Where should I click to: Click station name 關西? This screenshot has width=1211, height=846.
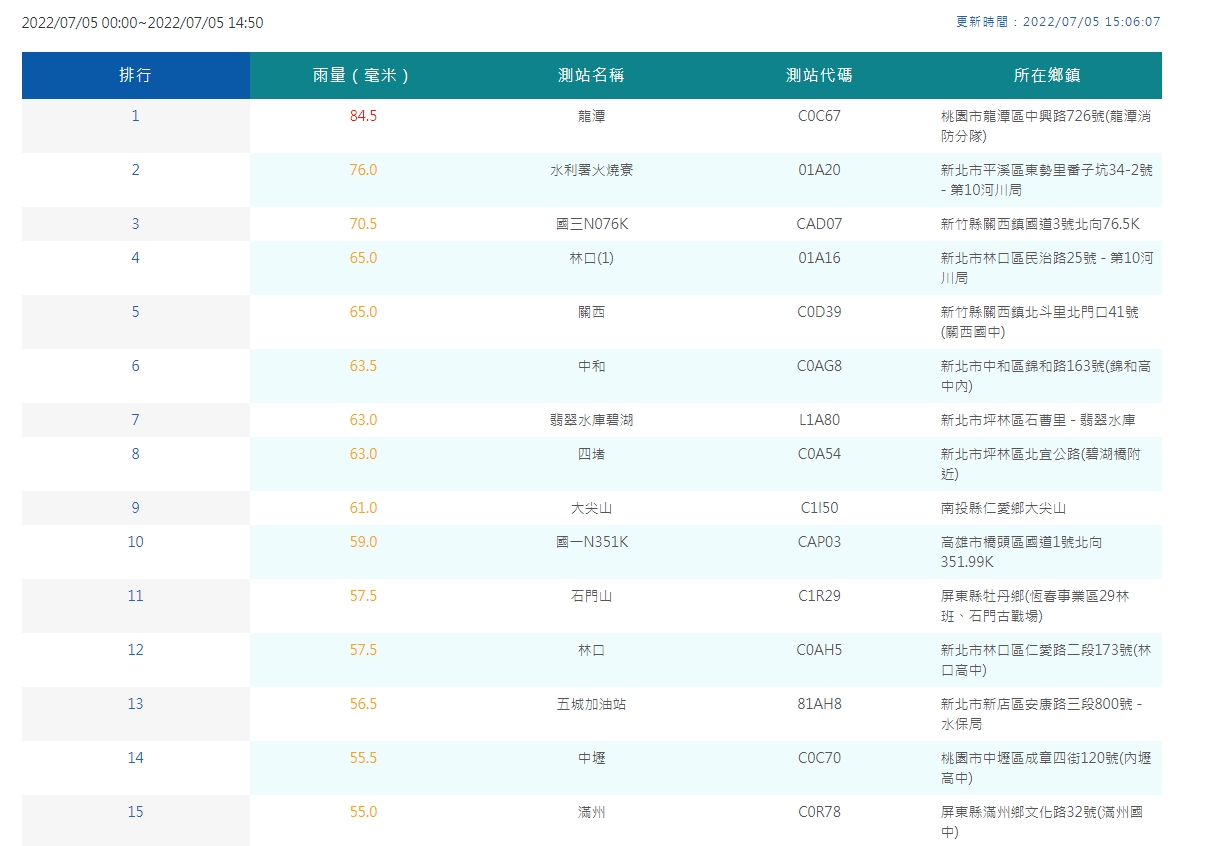591,312
